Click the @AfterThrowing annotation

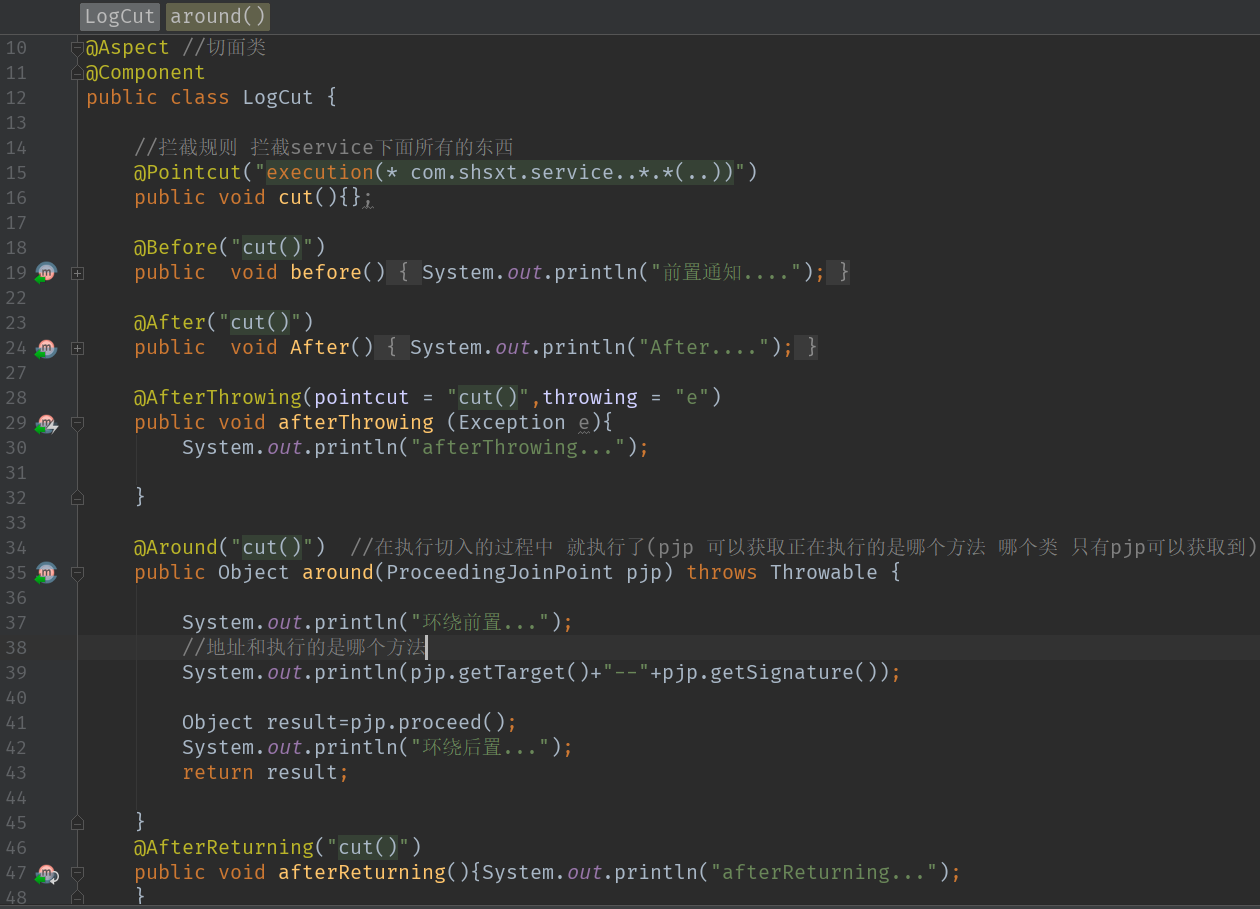(218, 397)
